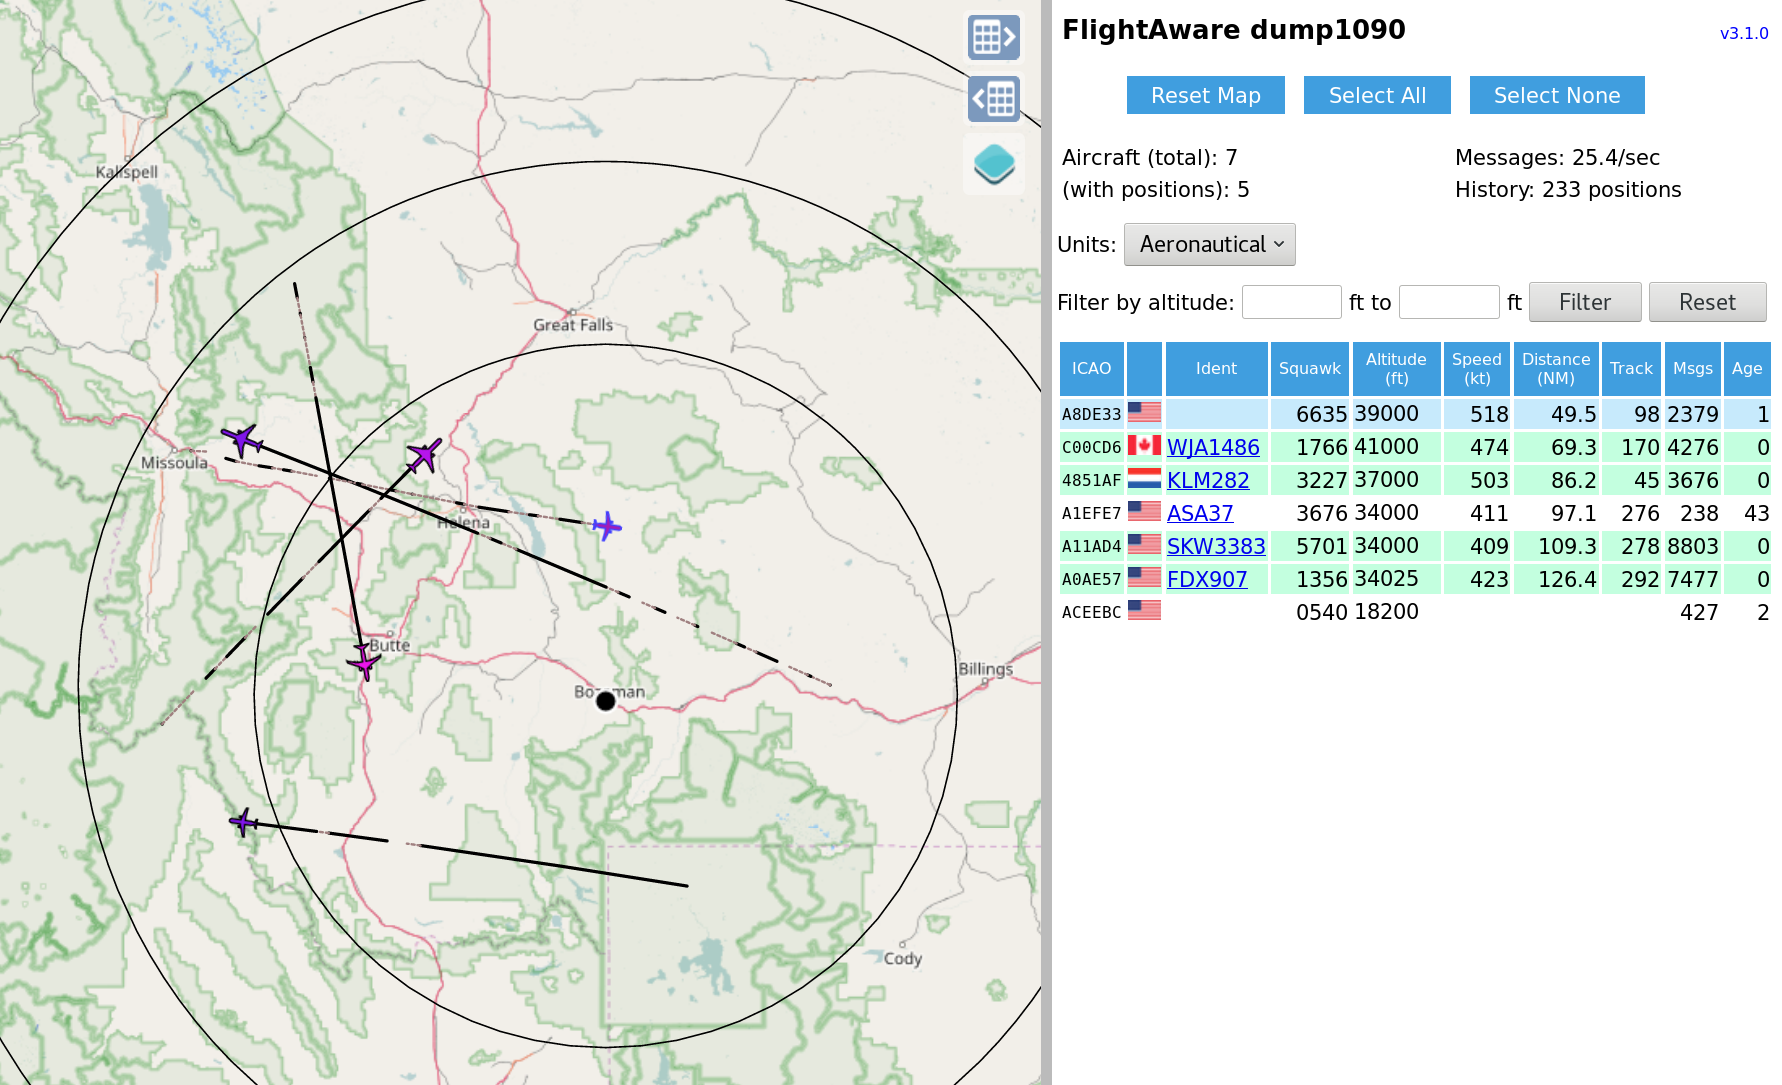Click the Canadian flag in WJA1486 row

(x=1144, y=446)
